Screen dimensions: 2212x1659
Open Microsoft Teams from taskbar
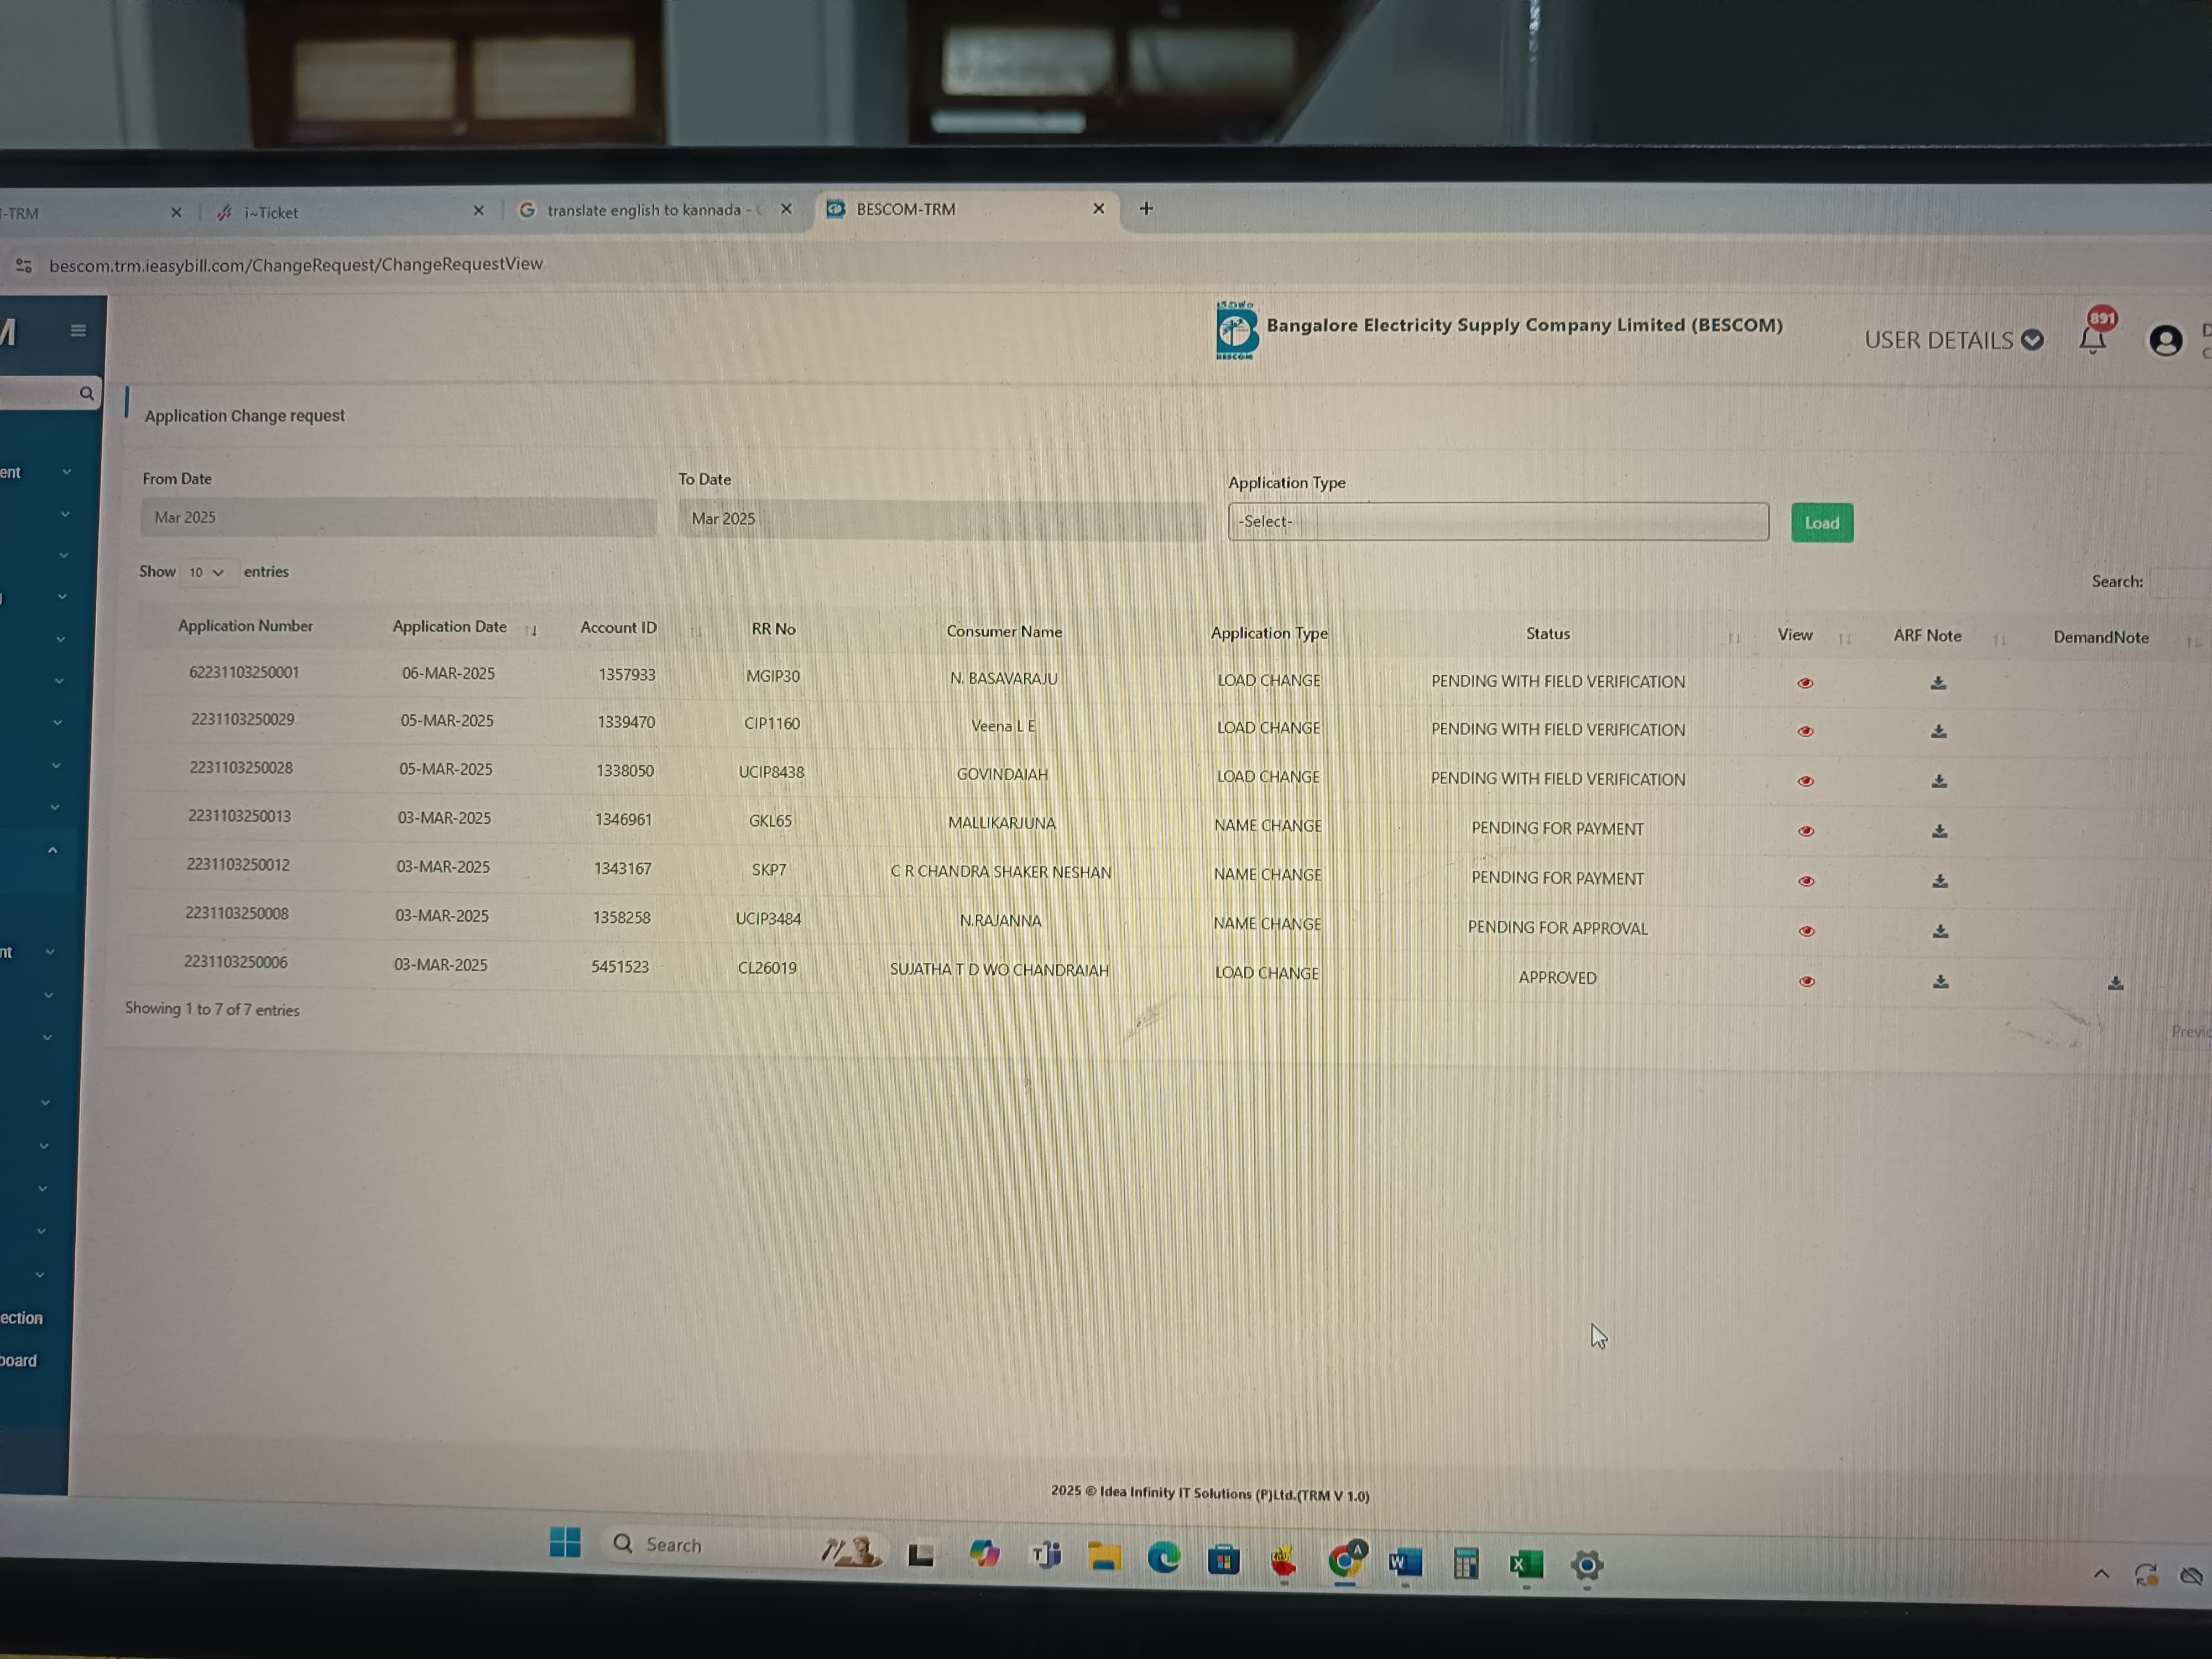[x=1045, y=1556]
